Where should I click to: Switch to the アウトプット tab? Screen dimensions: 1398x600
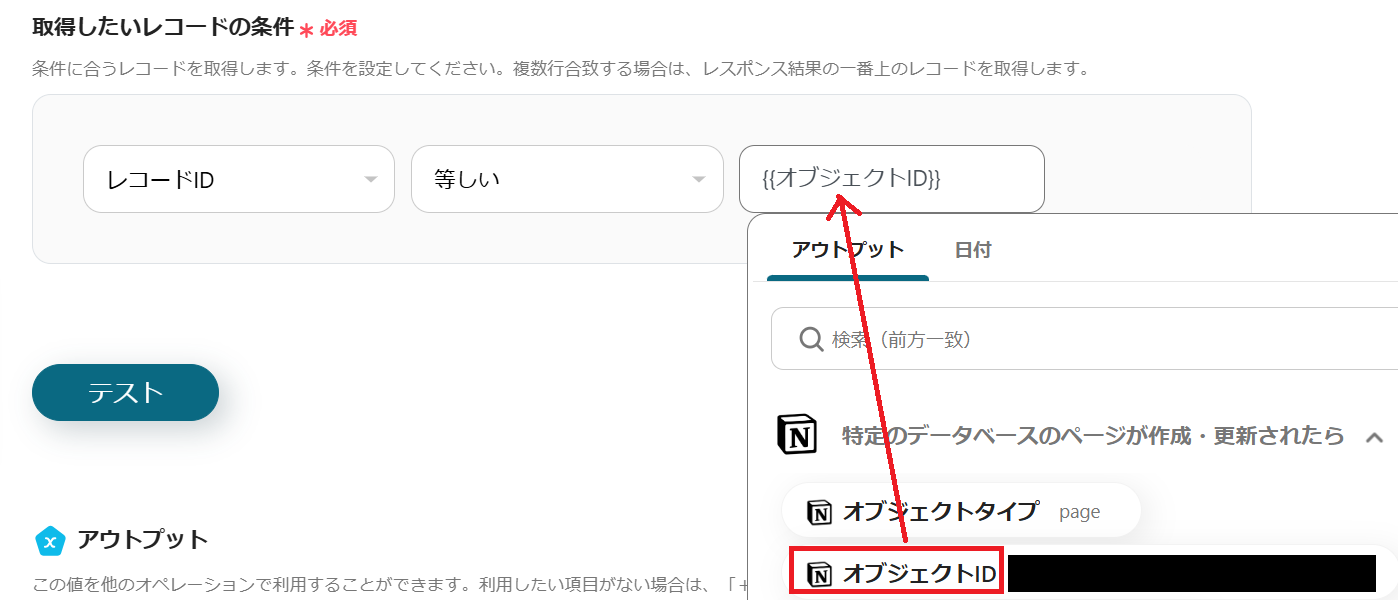tap(848, 250)
